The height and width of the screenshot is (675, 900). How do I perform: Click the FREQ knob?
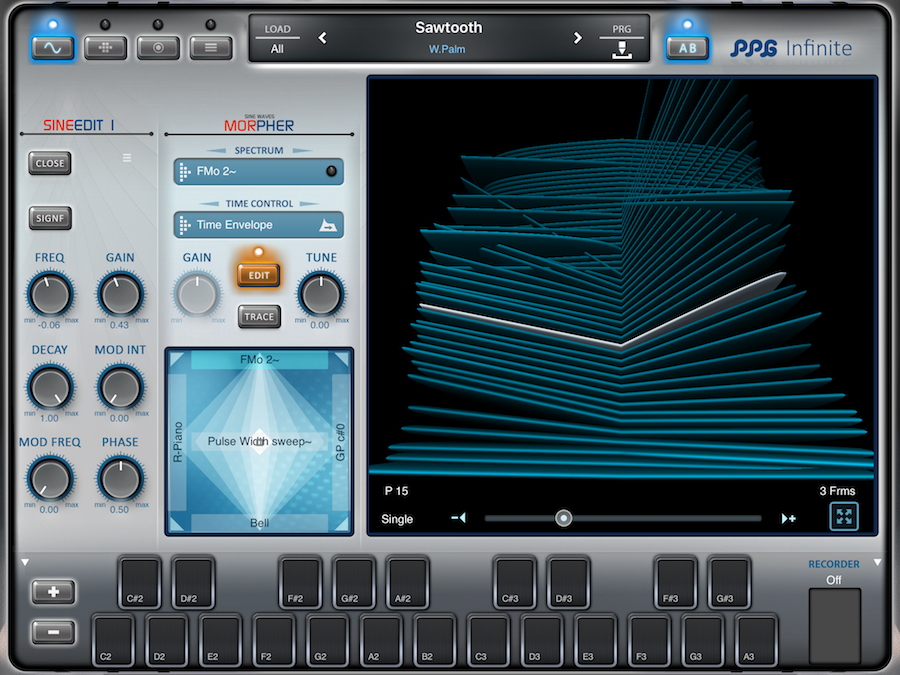click(51, 294)
